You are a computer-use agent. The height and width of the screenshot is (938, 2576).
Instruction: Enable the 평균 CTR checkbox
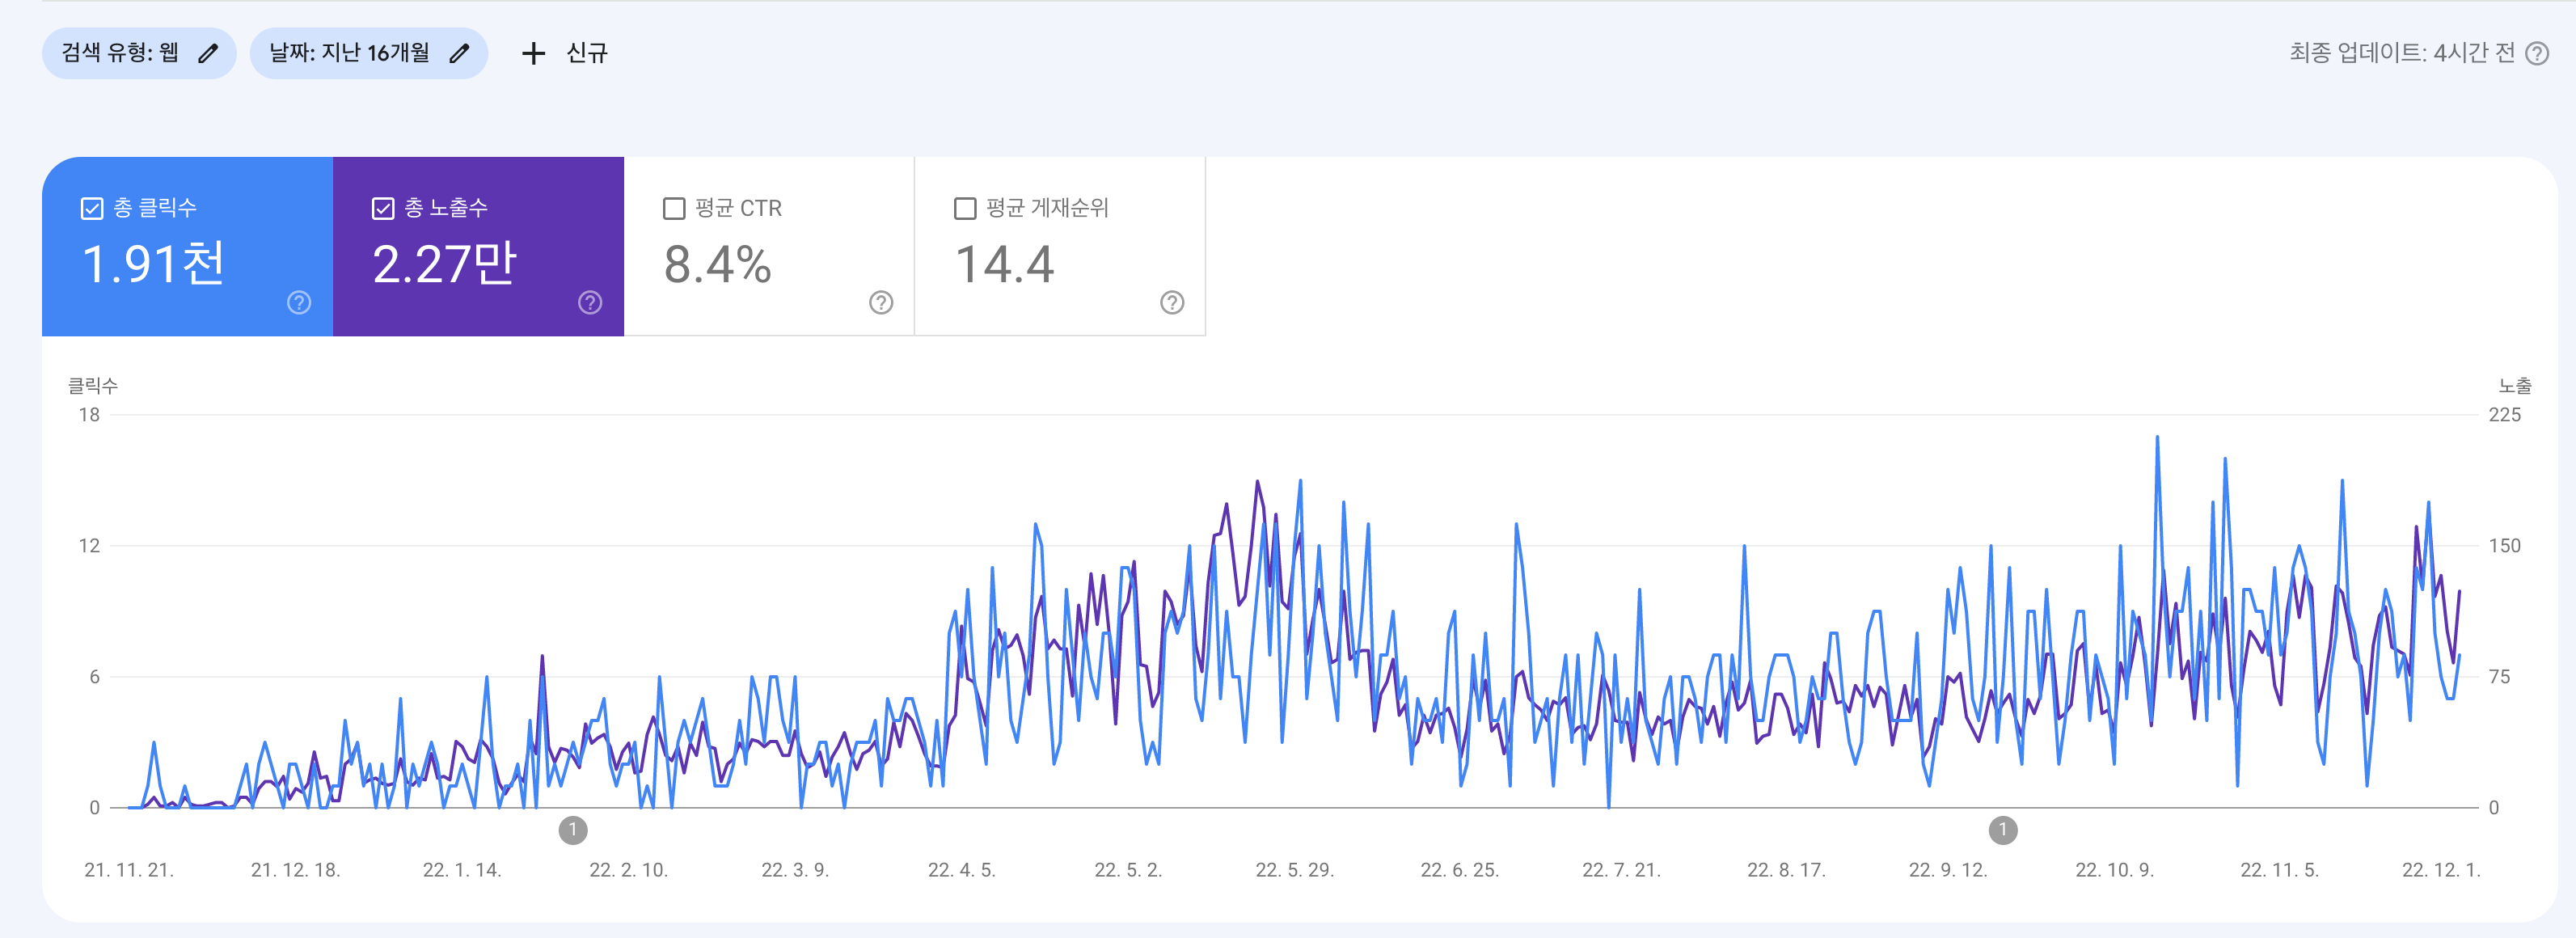point(674,208)
